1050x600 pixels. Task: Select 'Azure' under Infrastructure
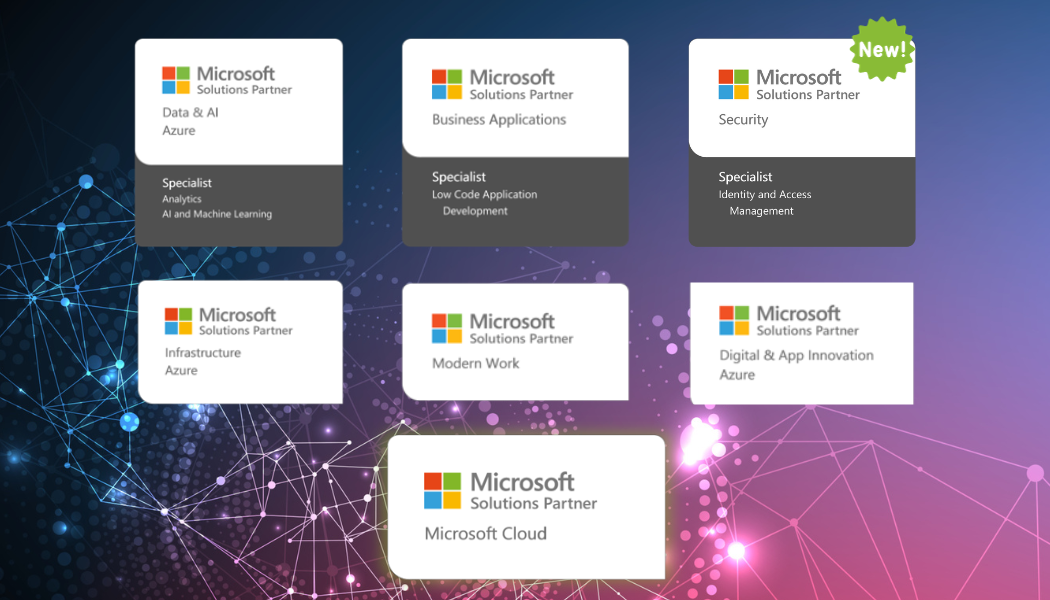[181, 370]
